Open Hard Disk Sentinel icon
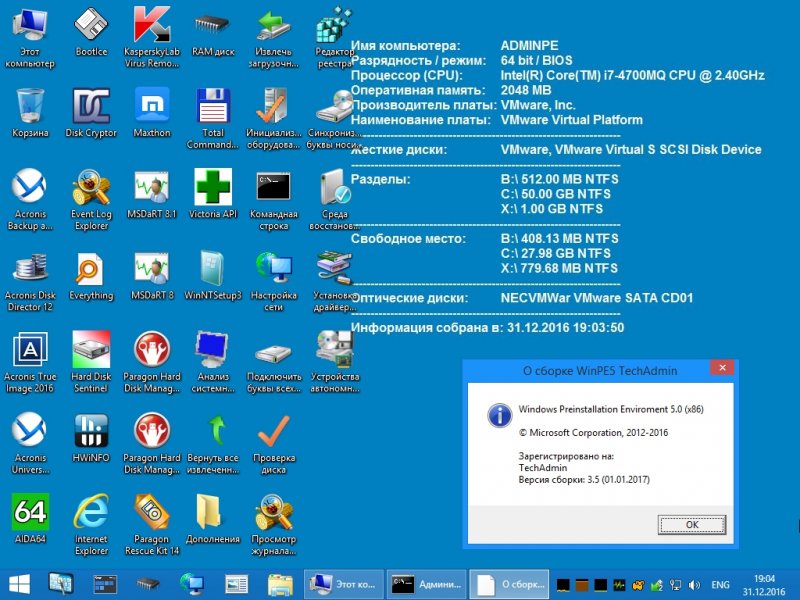This screenshot has height=600, width=800. [x=91, y=362]
